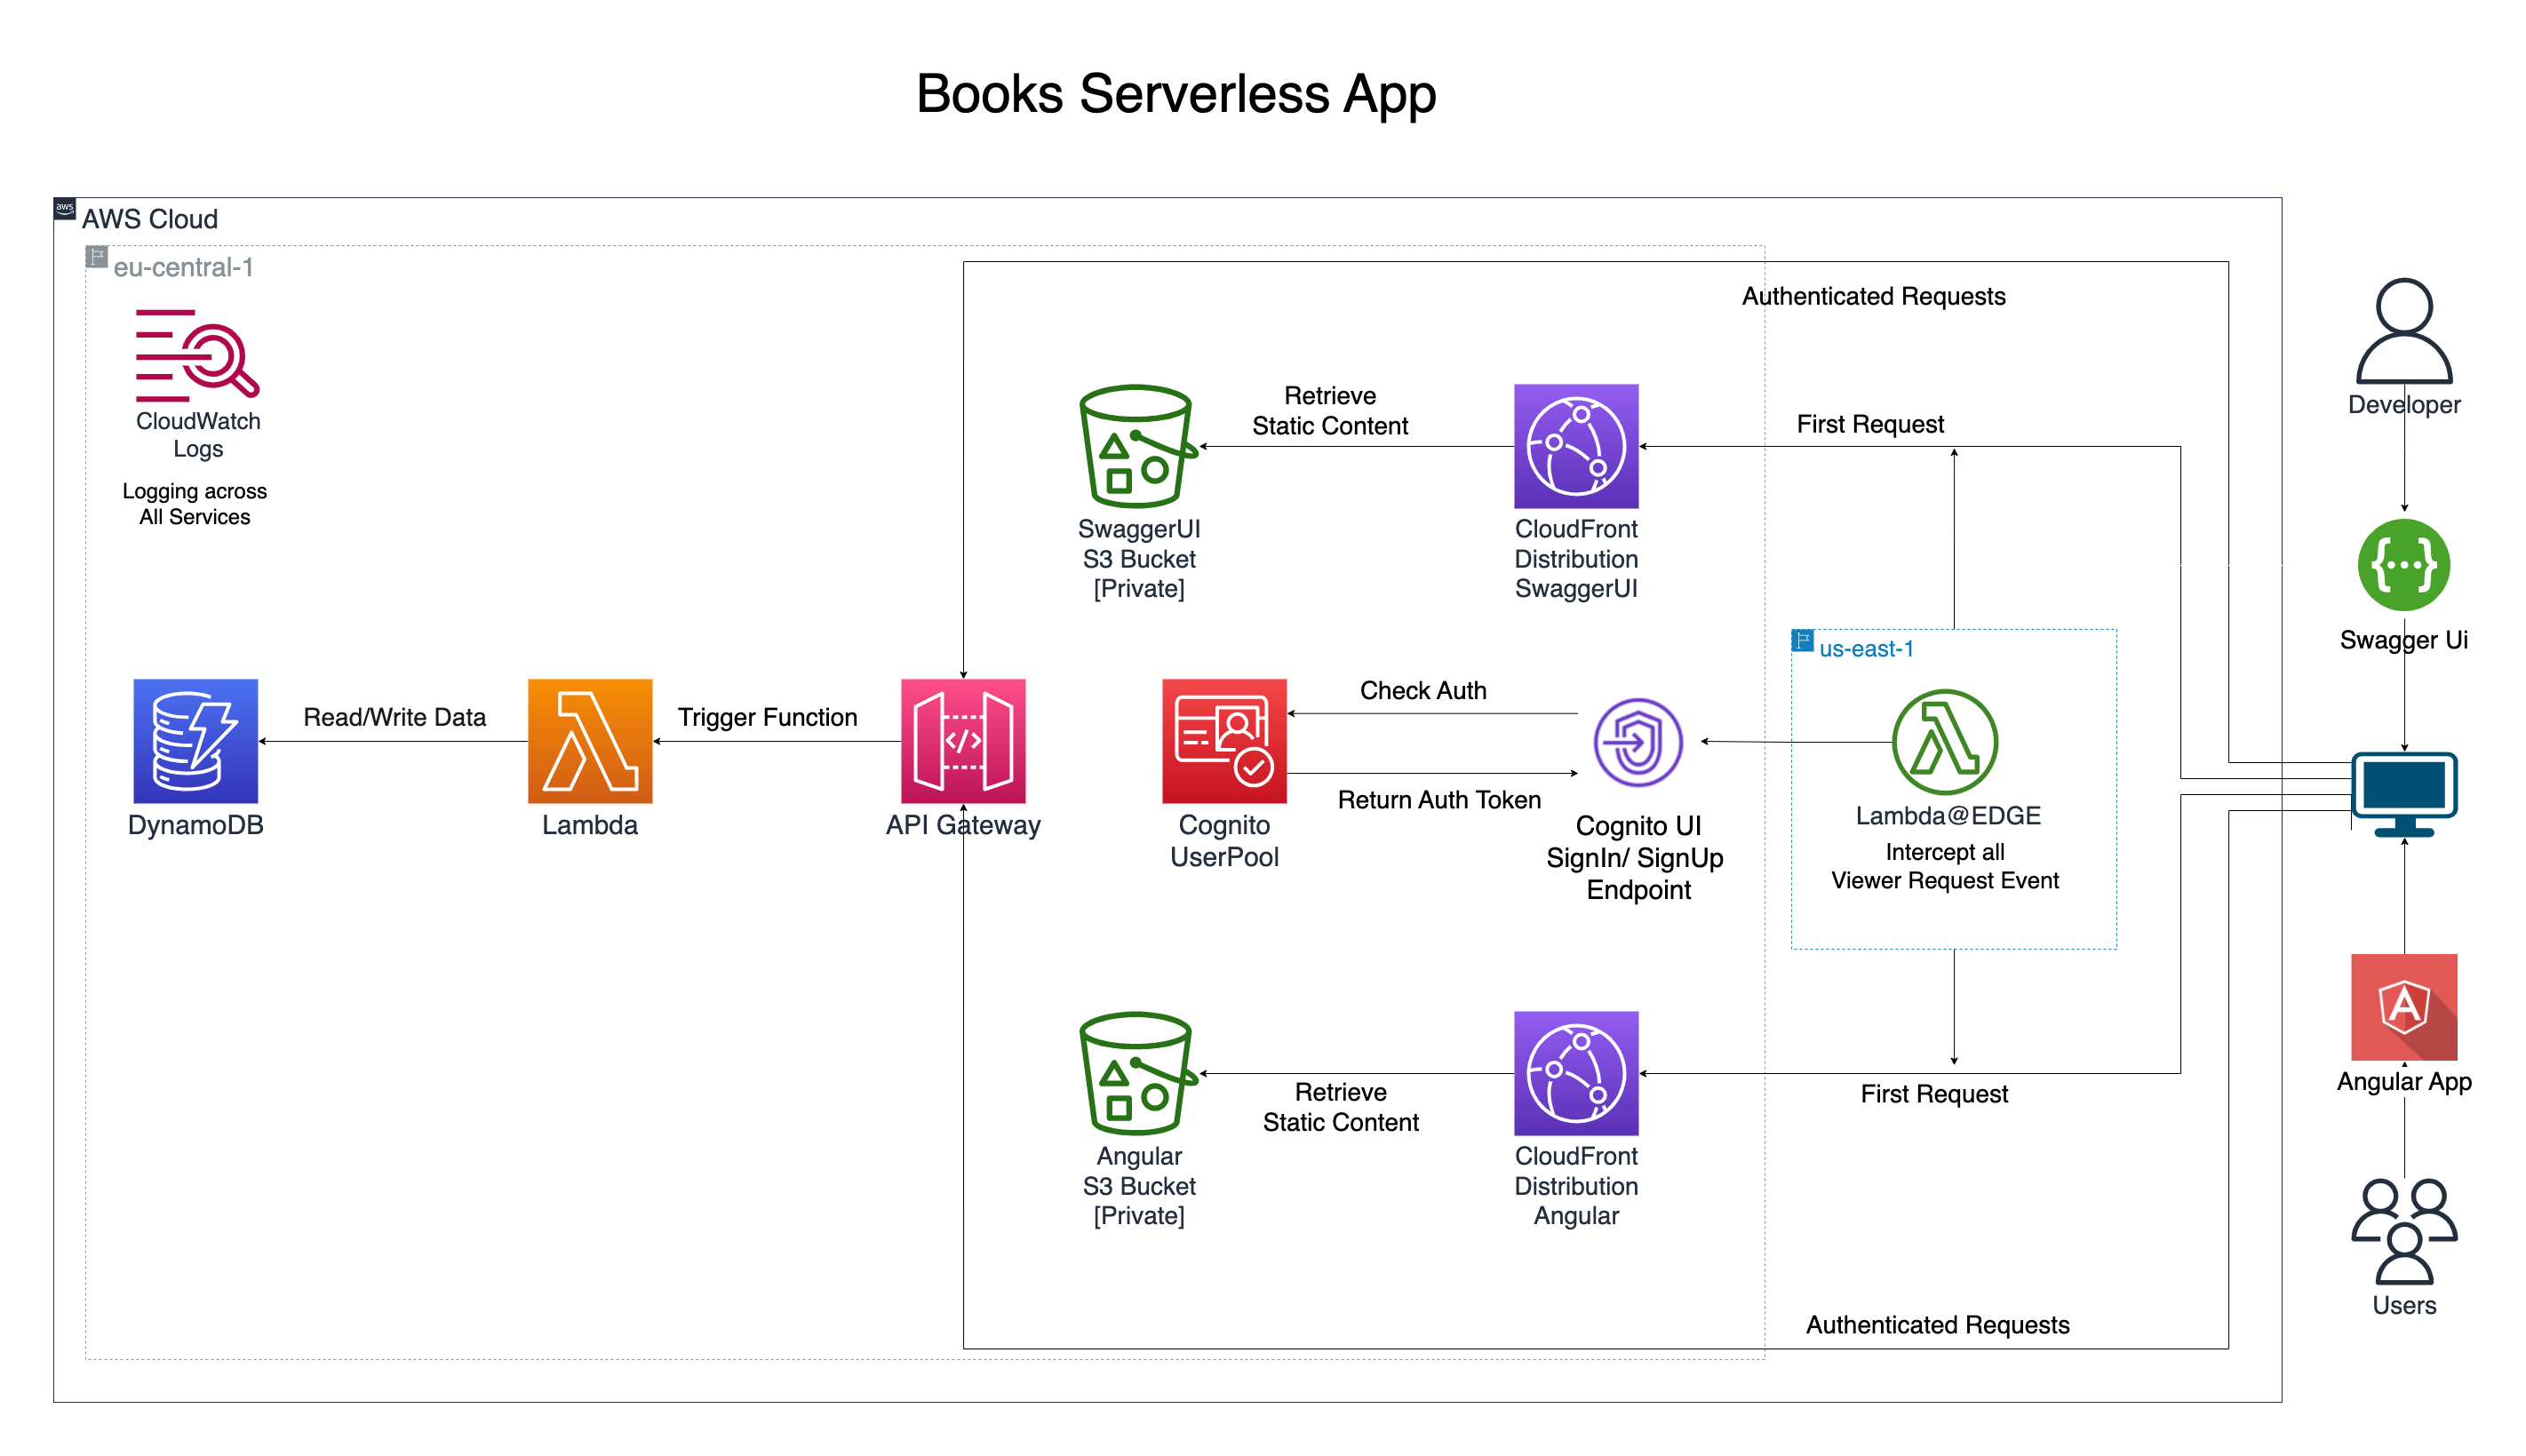Select the SwaggerUI S3 Bucket icon
Viewport: 2526px width, 1456px height.
(x=1137, y=446)
